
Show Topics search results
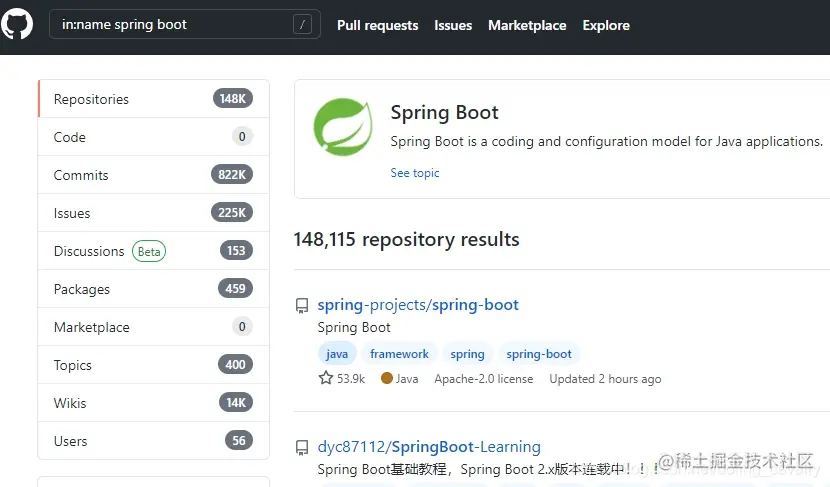coord(154,365)
